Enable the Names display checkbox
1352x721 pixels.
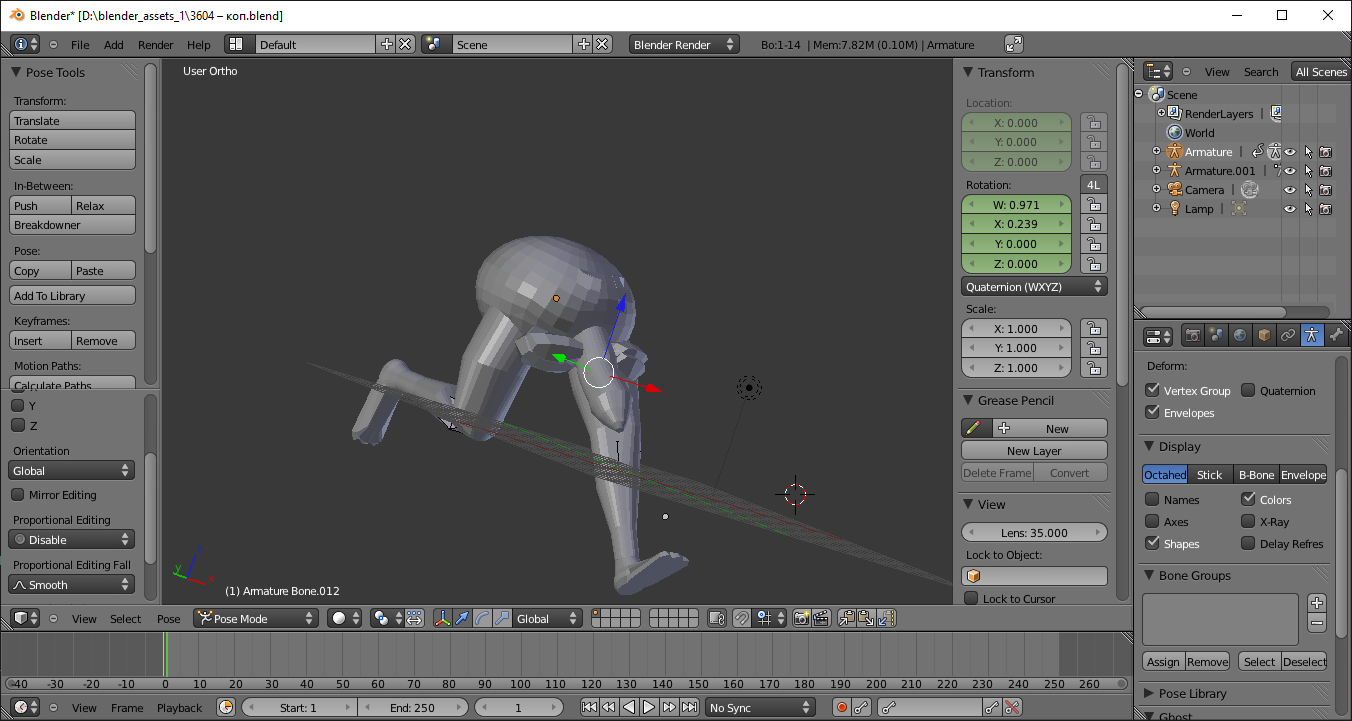click(1152, 500)
